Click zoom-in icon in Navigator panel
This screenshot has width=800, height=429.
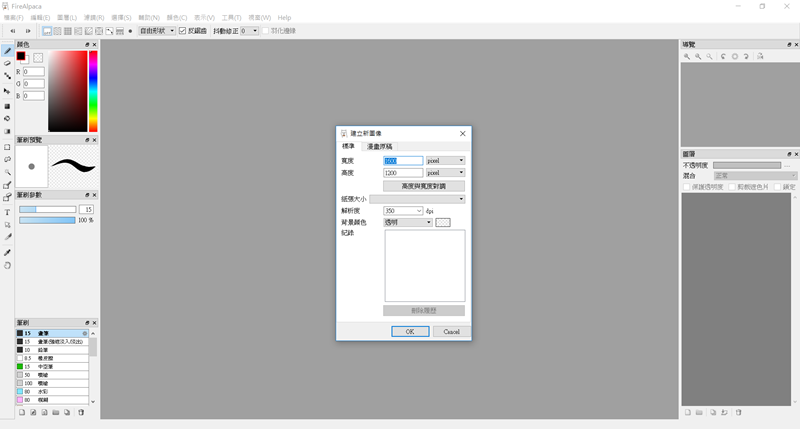click(x=687, y=57)
